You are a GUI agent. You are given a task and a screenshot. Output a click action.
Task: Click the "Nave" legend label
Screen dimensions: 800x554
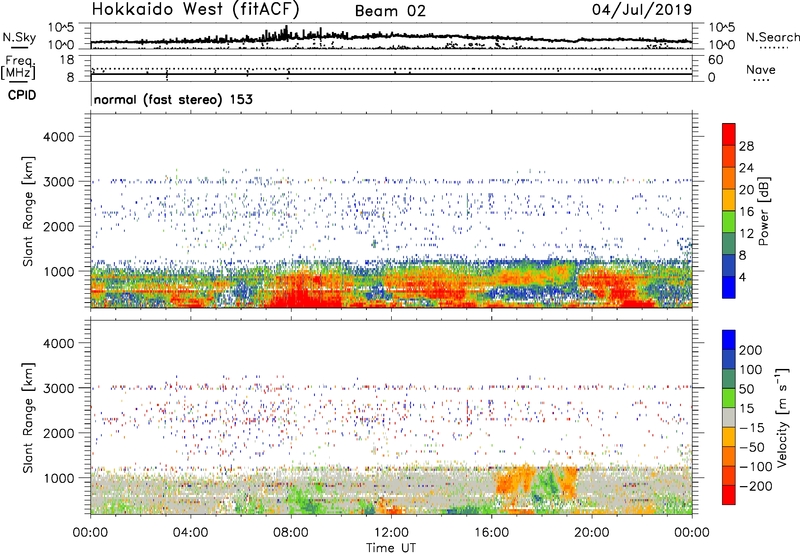pyautogui.click(x=761, y=70)
